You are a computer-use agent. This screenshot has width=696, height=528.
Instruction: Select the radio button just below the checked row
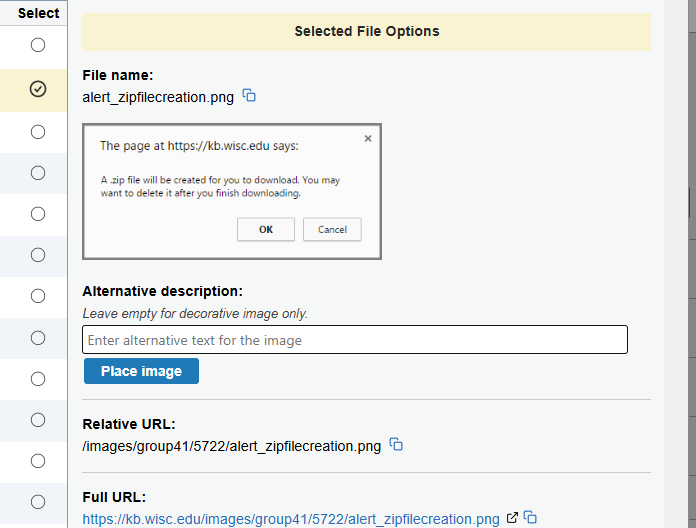[38, 132]
